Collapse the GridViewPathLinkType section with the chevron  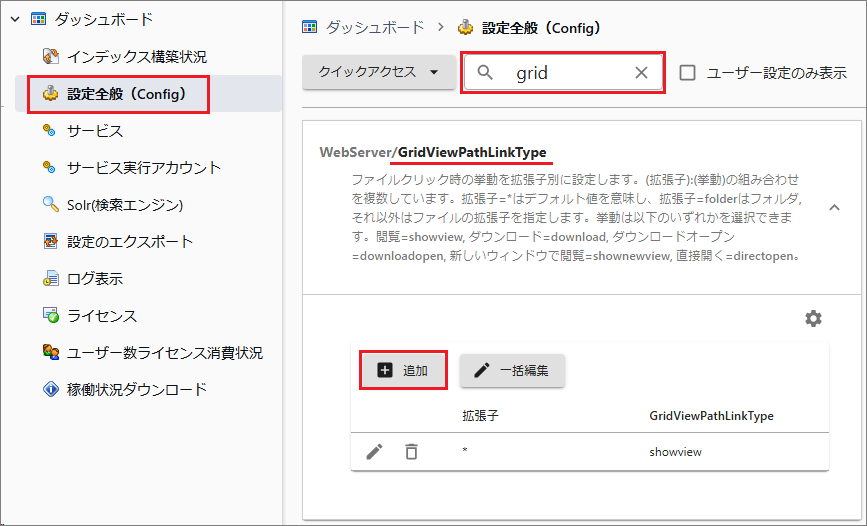coord(833,206)
